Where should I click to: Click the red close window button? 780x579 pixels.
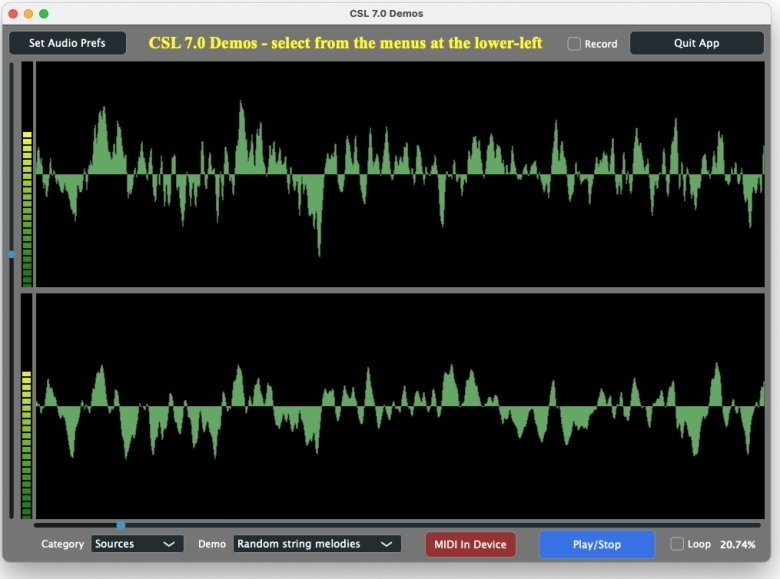click(x=13, y=13)
